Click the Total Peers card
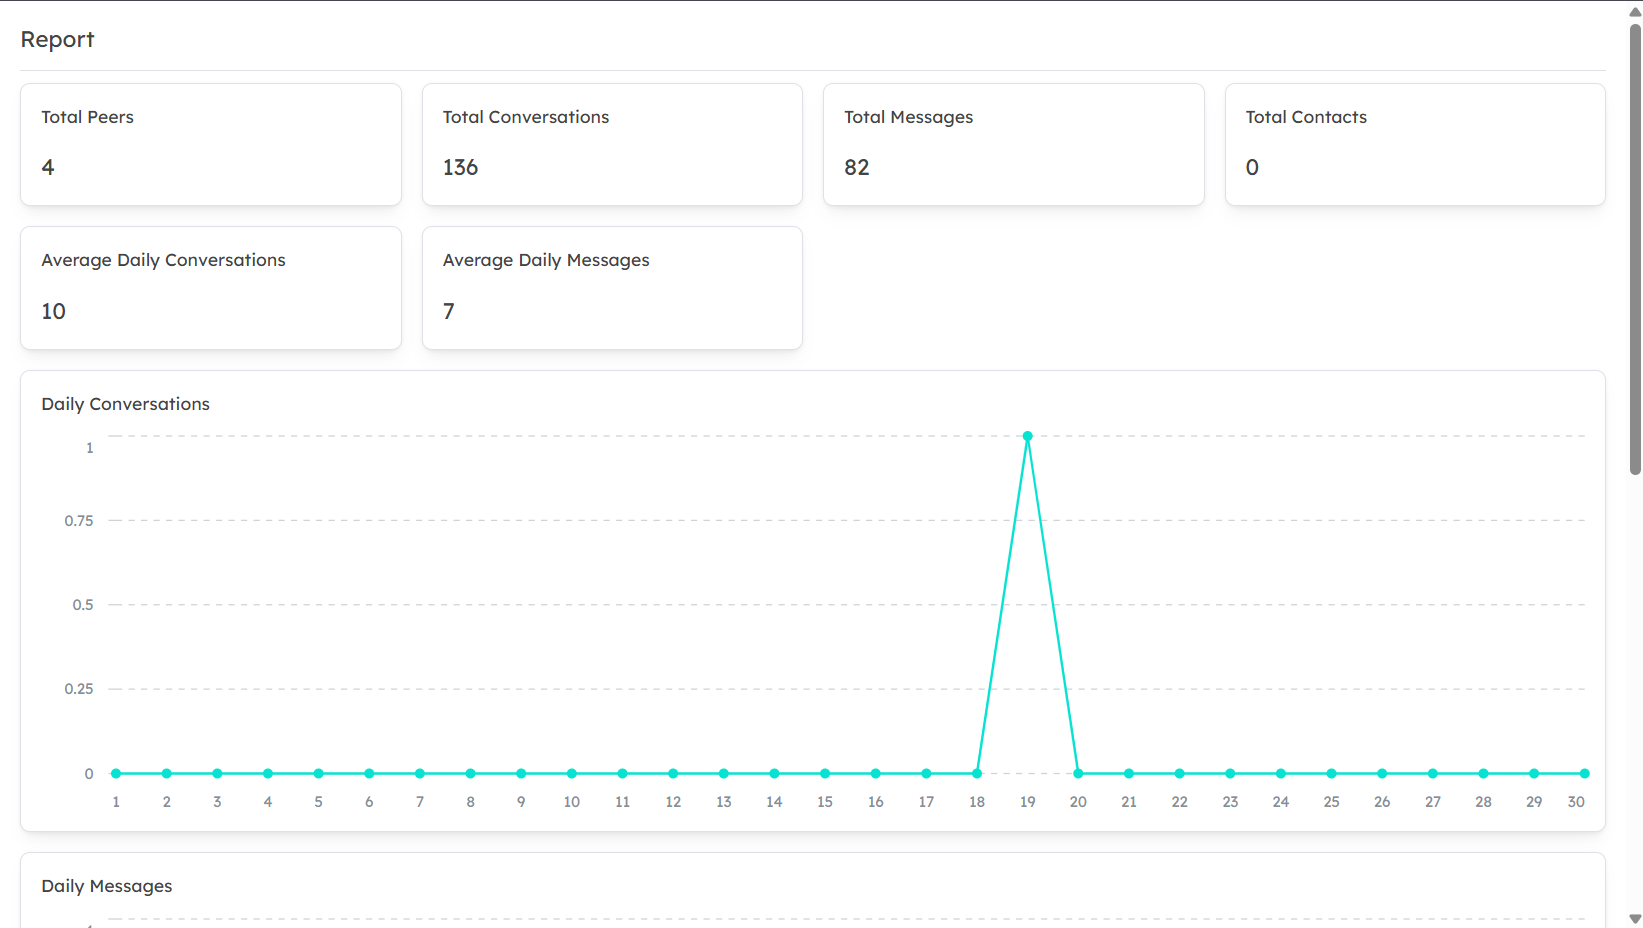This screenshot has width=1643, height=928. (211, 144)
